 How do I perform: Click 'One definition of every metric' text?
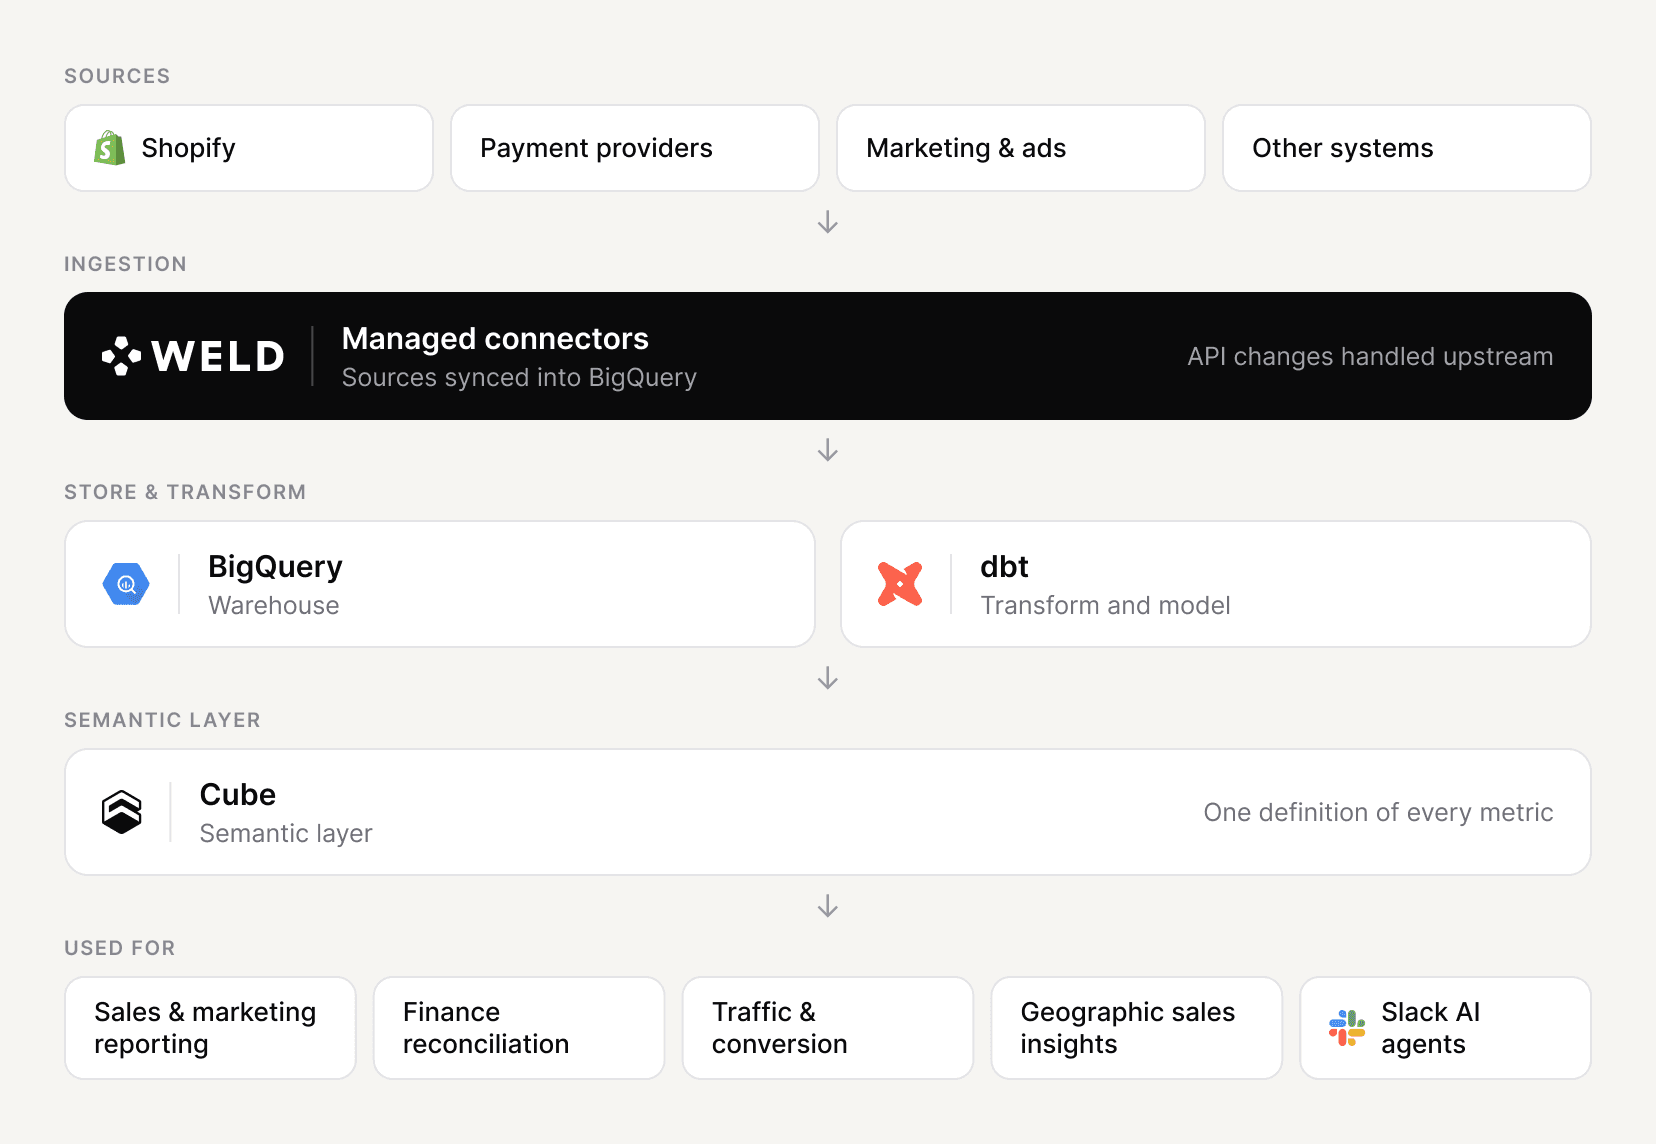(x=1378, y=812)
